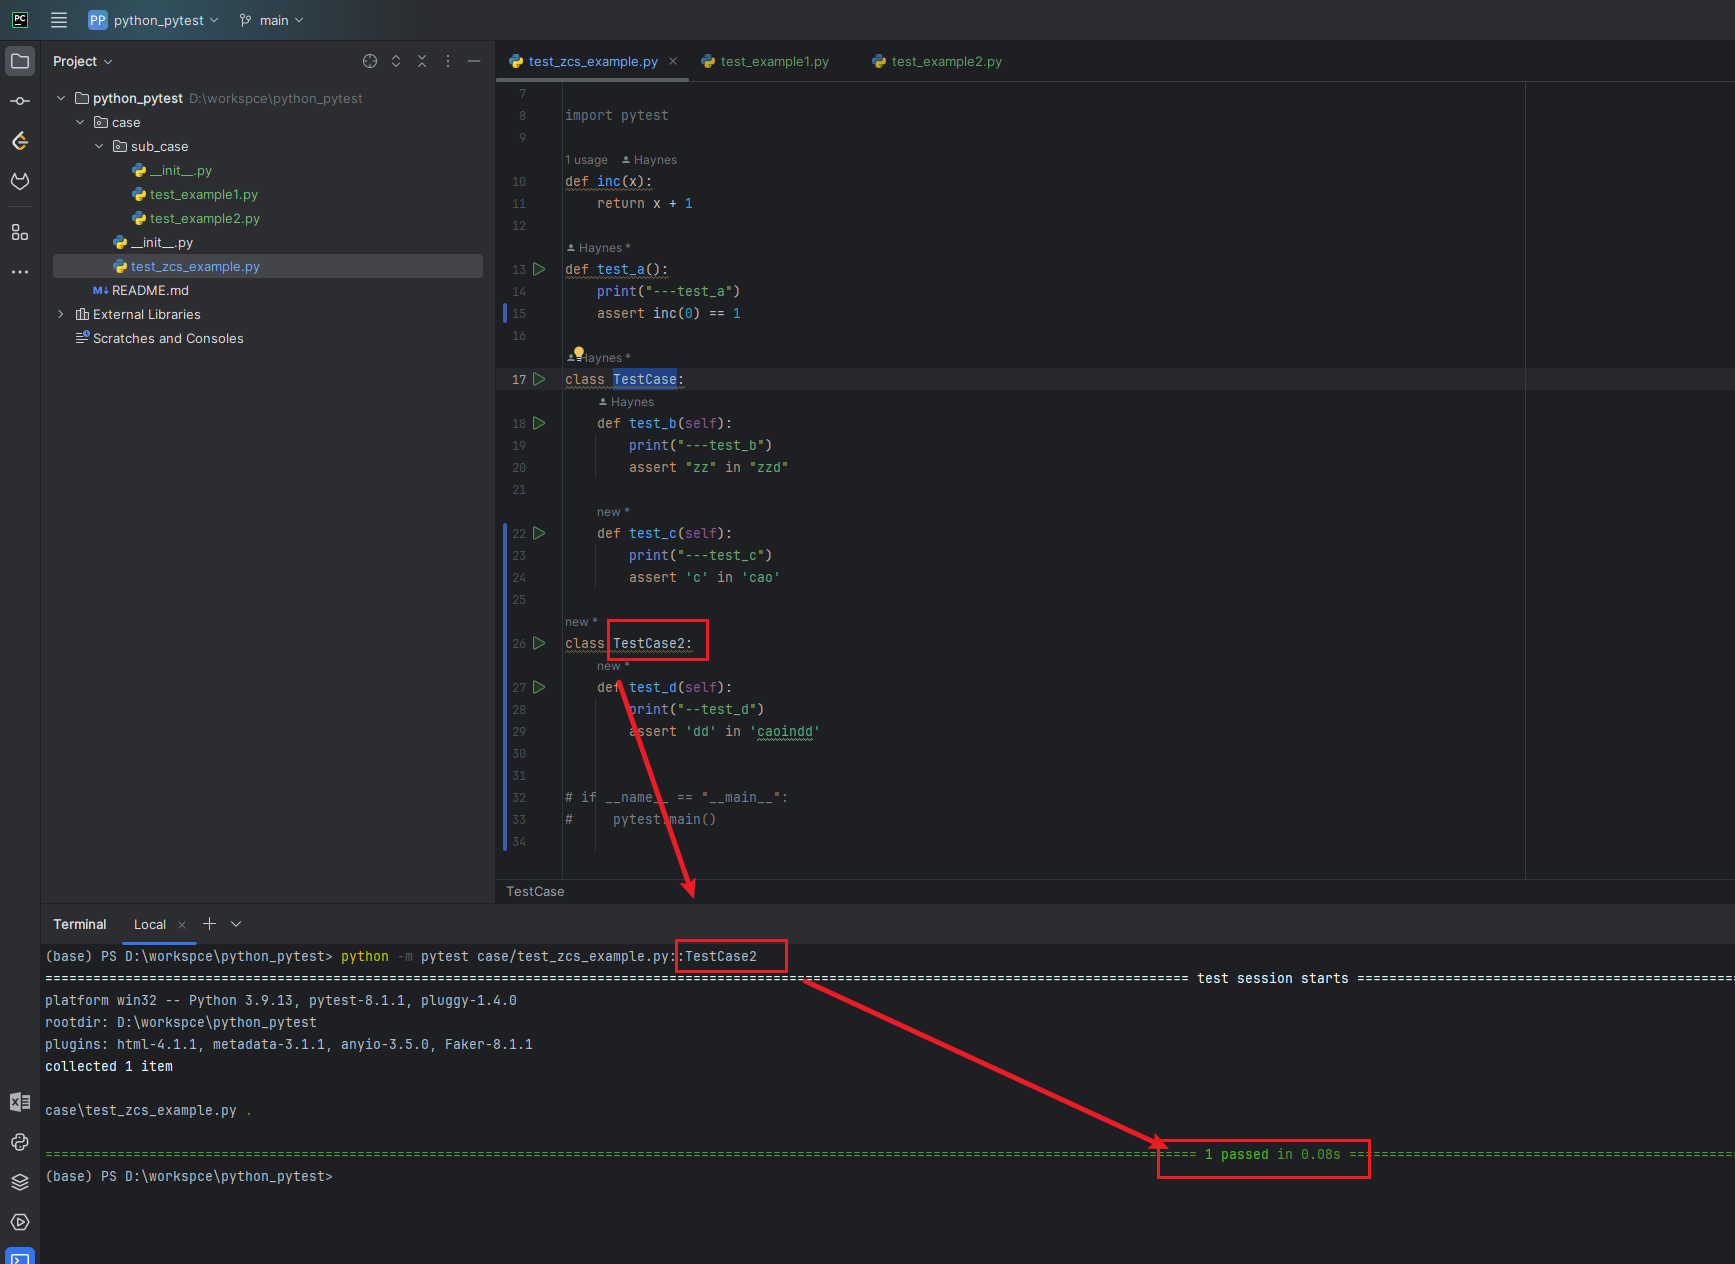Activate the Terminal tool window icon
This screenshot has height=1264, width=1735.
tap(20, 1257)
